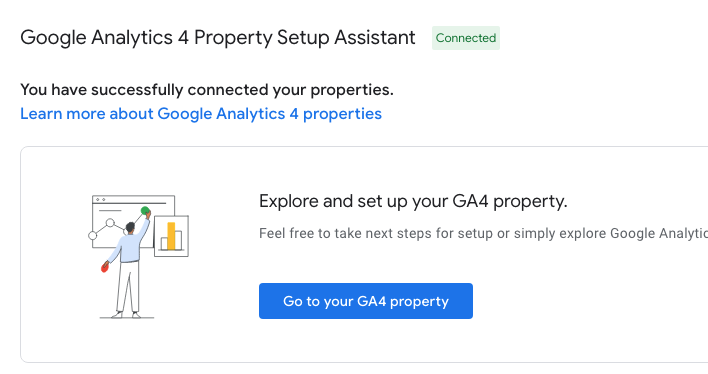
Task: Click the Google Analytics 4 Property Setup Assistant title
Action: 218,37
